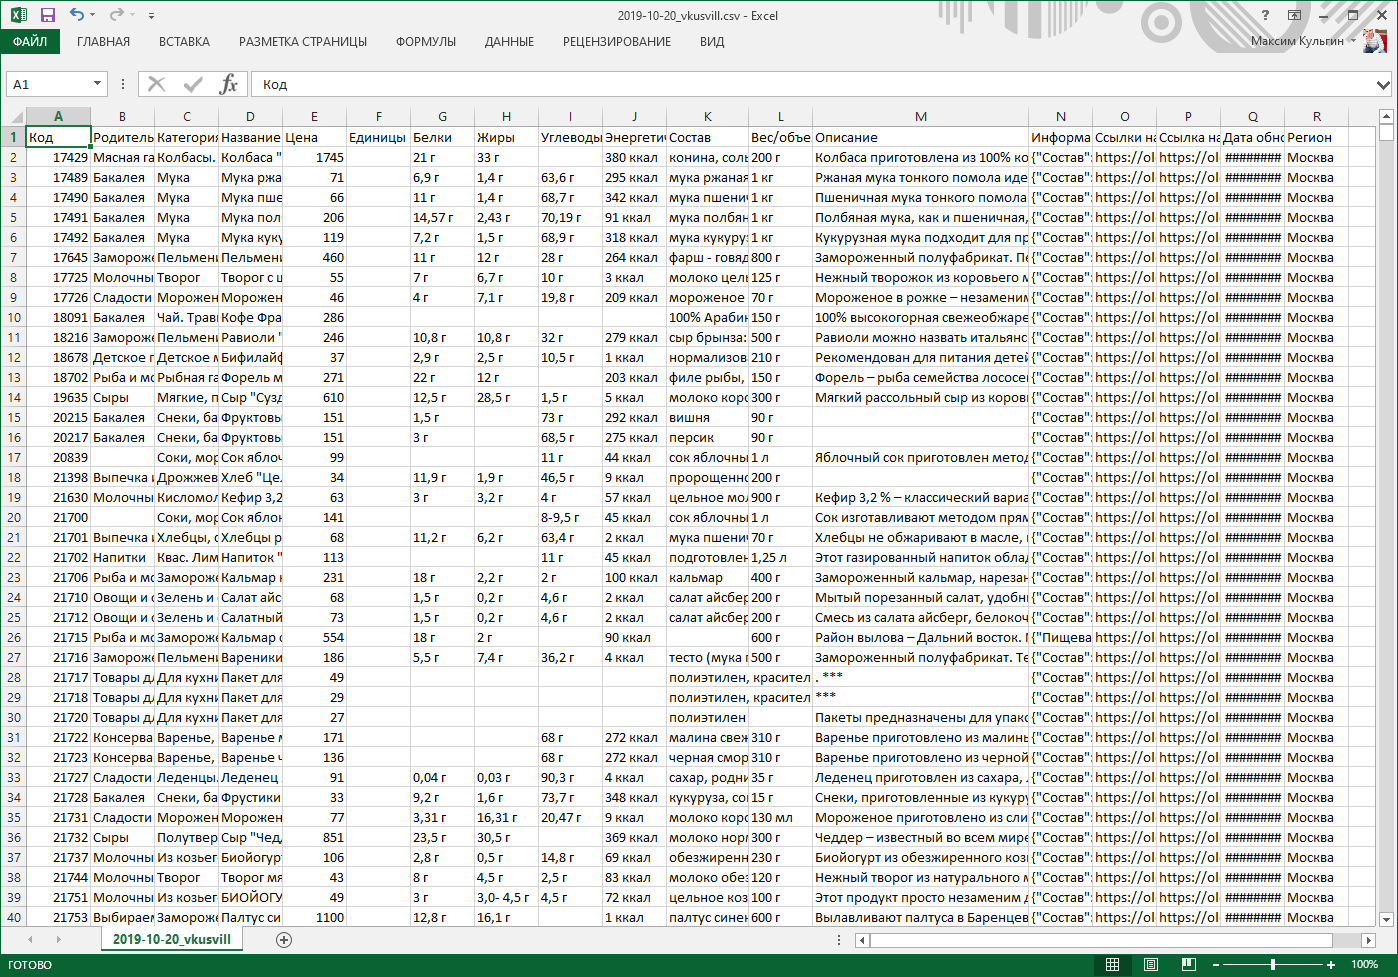Click the cell reading 130 мл

780,817
